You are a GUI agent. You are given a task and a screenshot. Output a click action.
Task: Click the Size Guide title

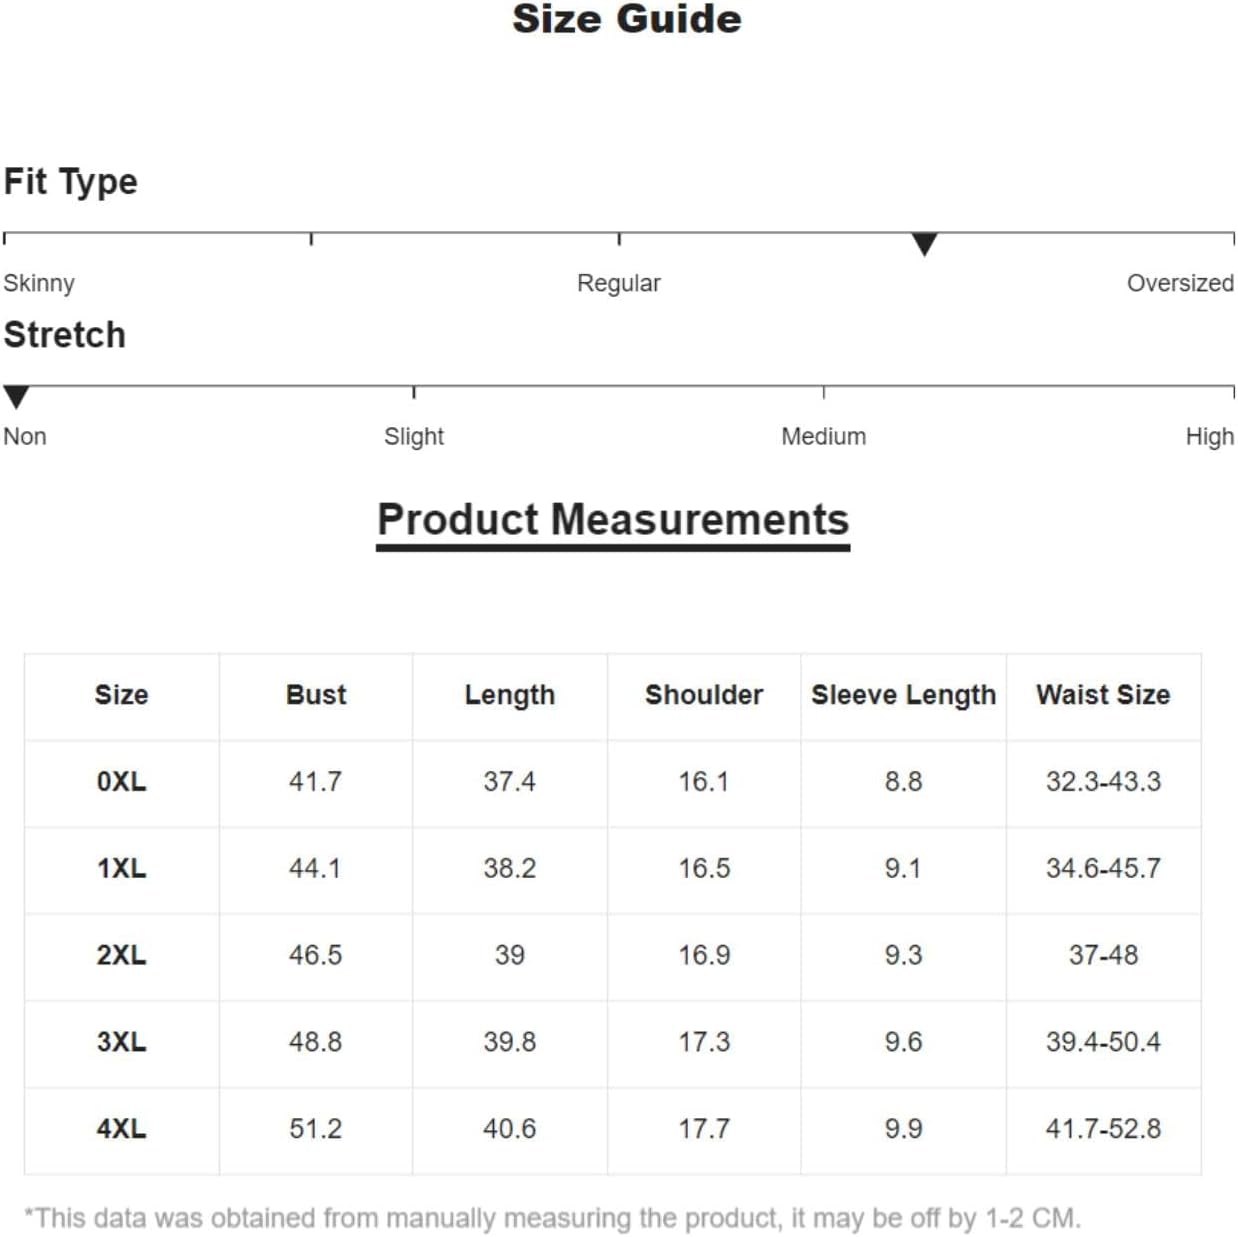click(627, 19)
